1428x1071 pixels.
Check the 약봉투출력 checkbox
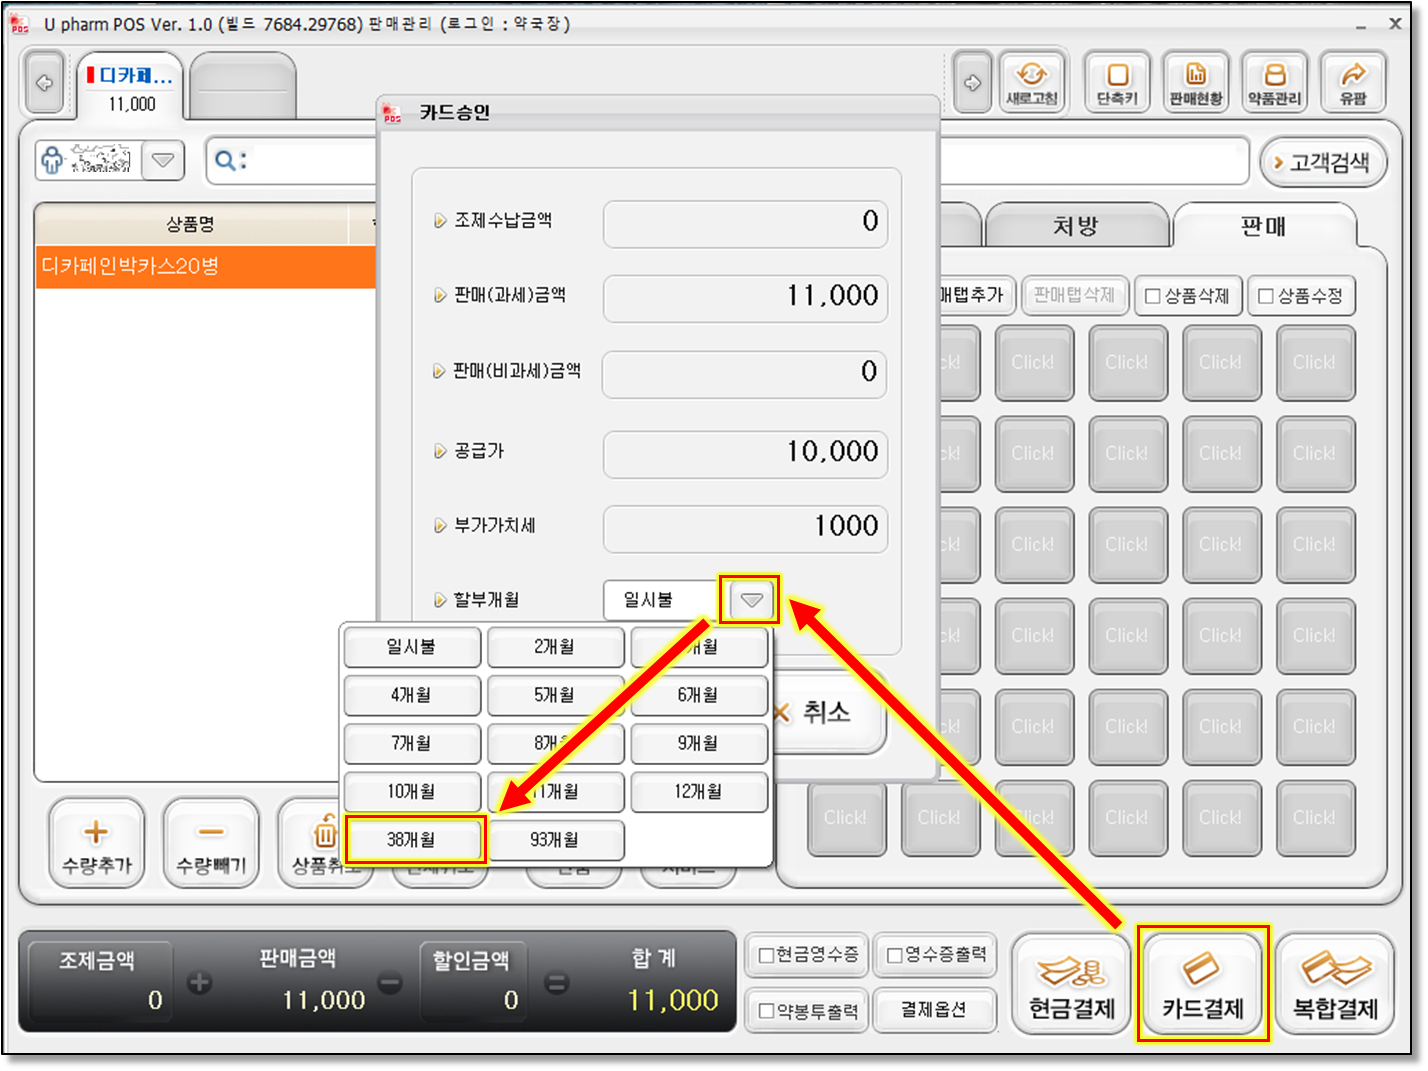tap(767, 1011)
